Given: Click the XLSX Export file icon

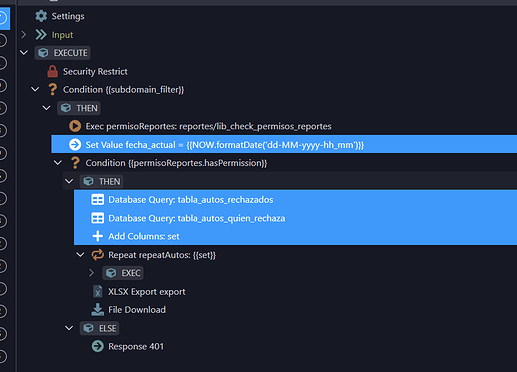Looking at the screenshot, I should (x=98, y=292).
